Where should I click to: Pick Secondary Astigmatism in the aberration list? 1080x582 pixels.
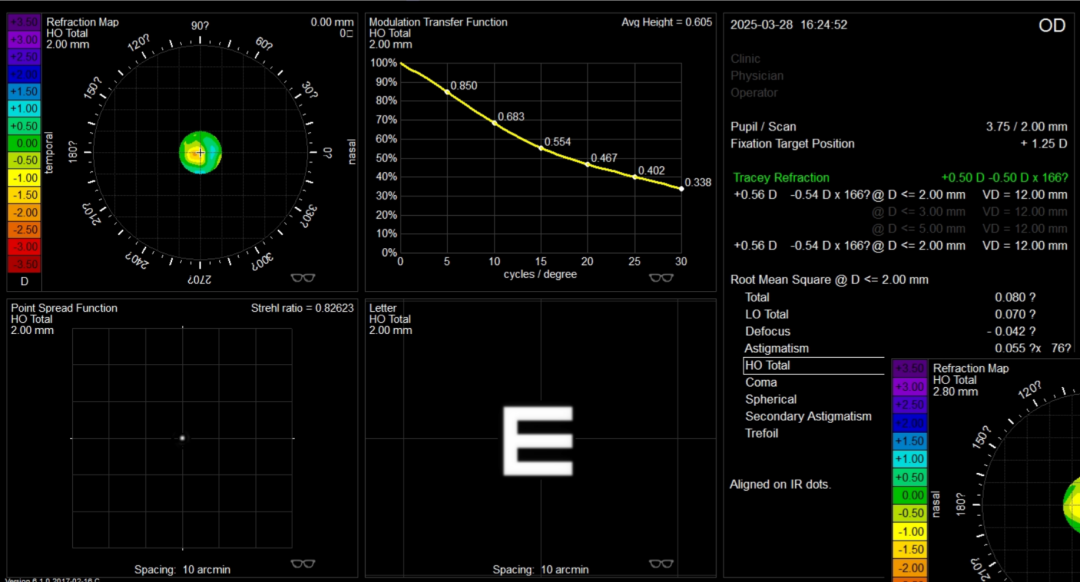coord(808,416)
